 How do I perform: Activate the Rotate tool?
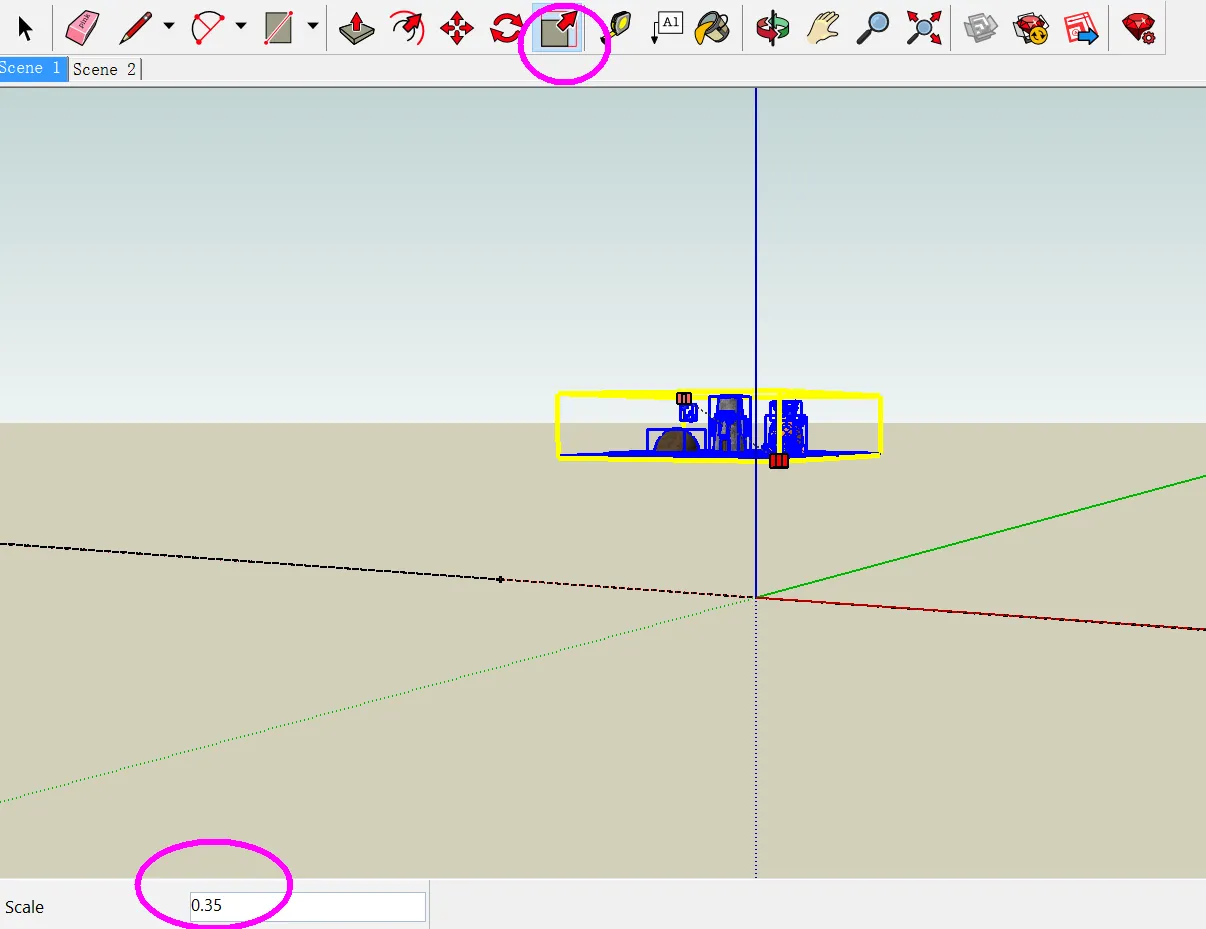[x=507, y=27]
